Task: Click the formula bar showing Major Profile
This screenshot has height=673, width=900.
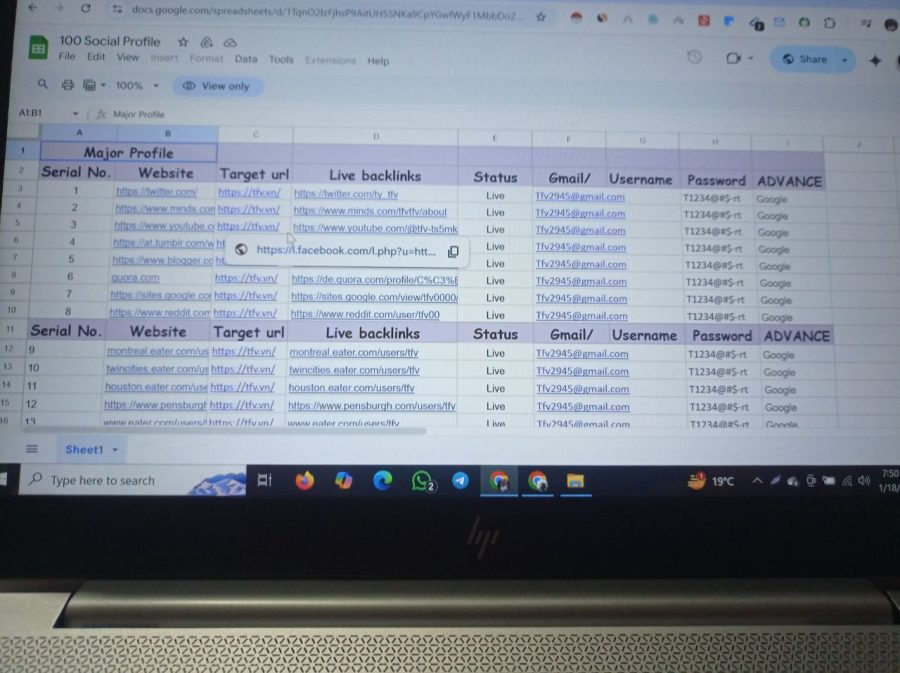Action: [x=138, y=114]
